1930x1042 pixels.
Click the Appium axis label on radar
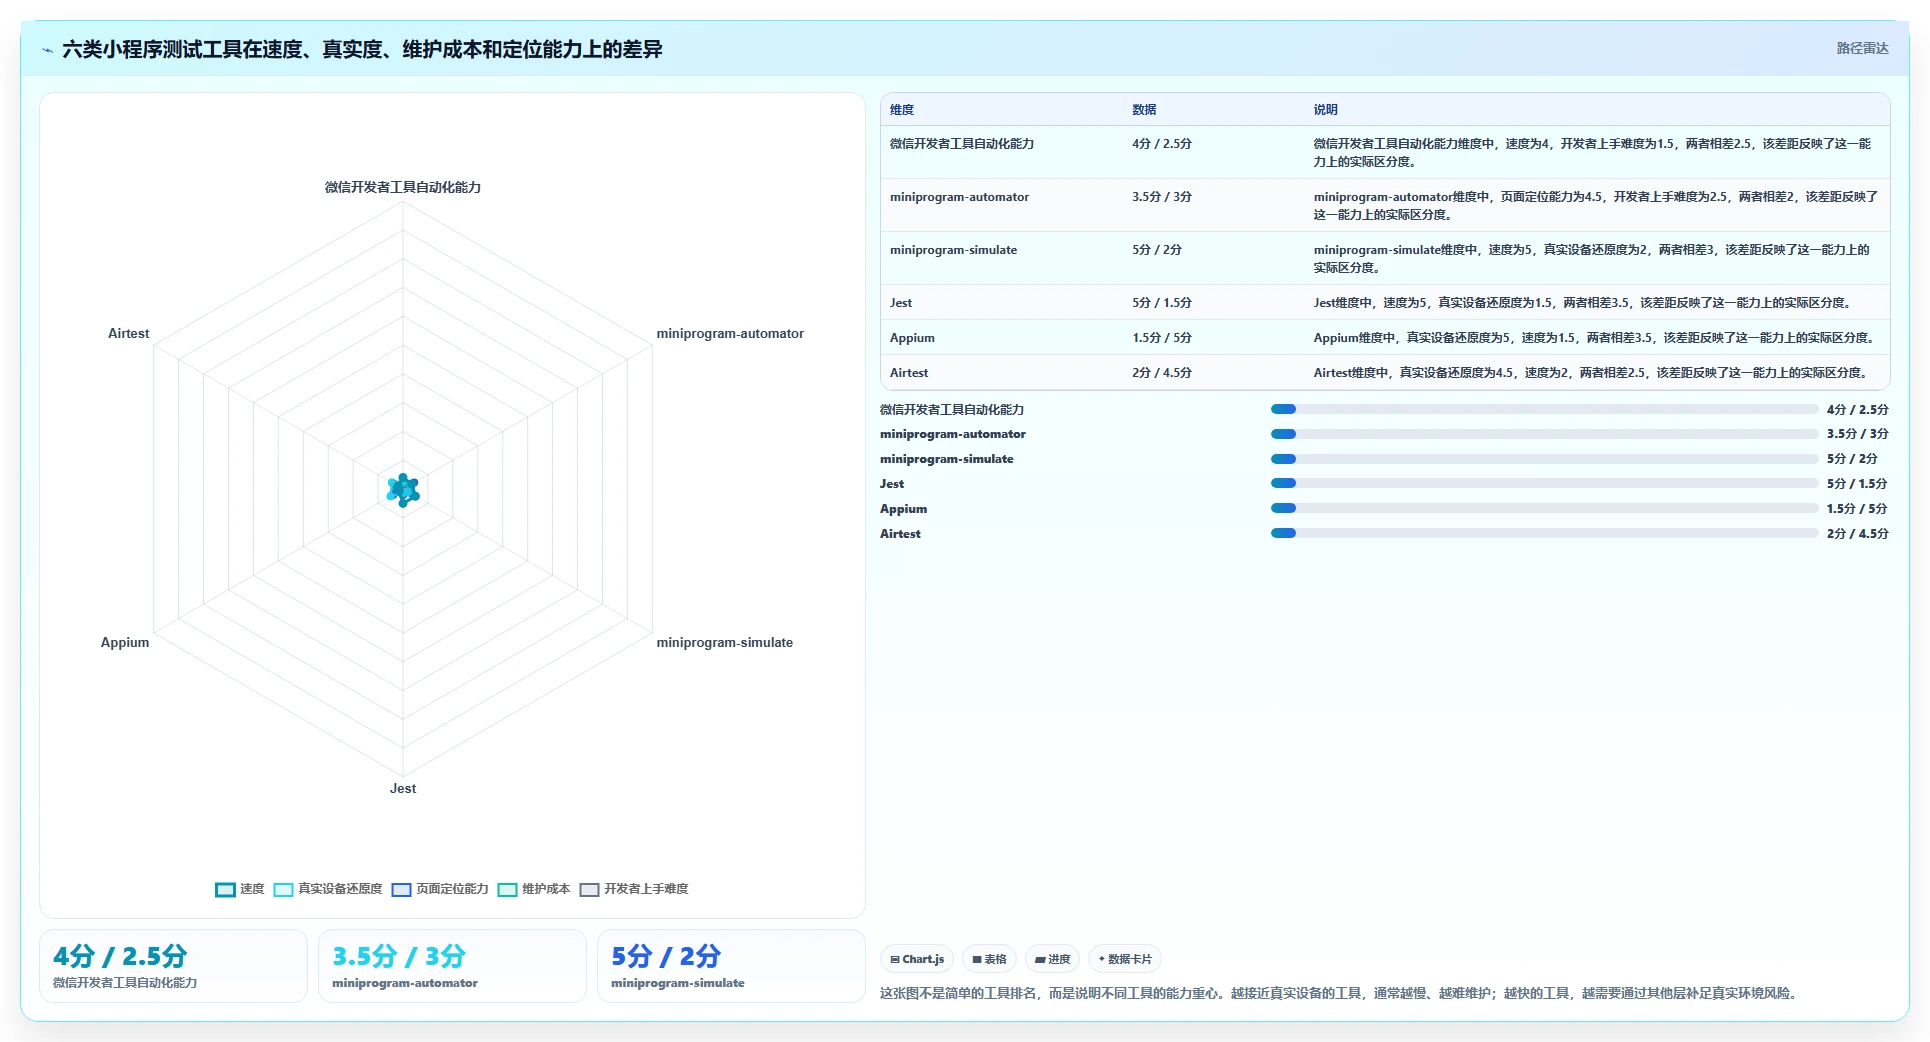point(125,643)
